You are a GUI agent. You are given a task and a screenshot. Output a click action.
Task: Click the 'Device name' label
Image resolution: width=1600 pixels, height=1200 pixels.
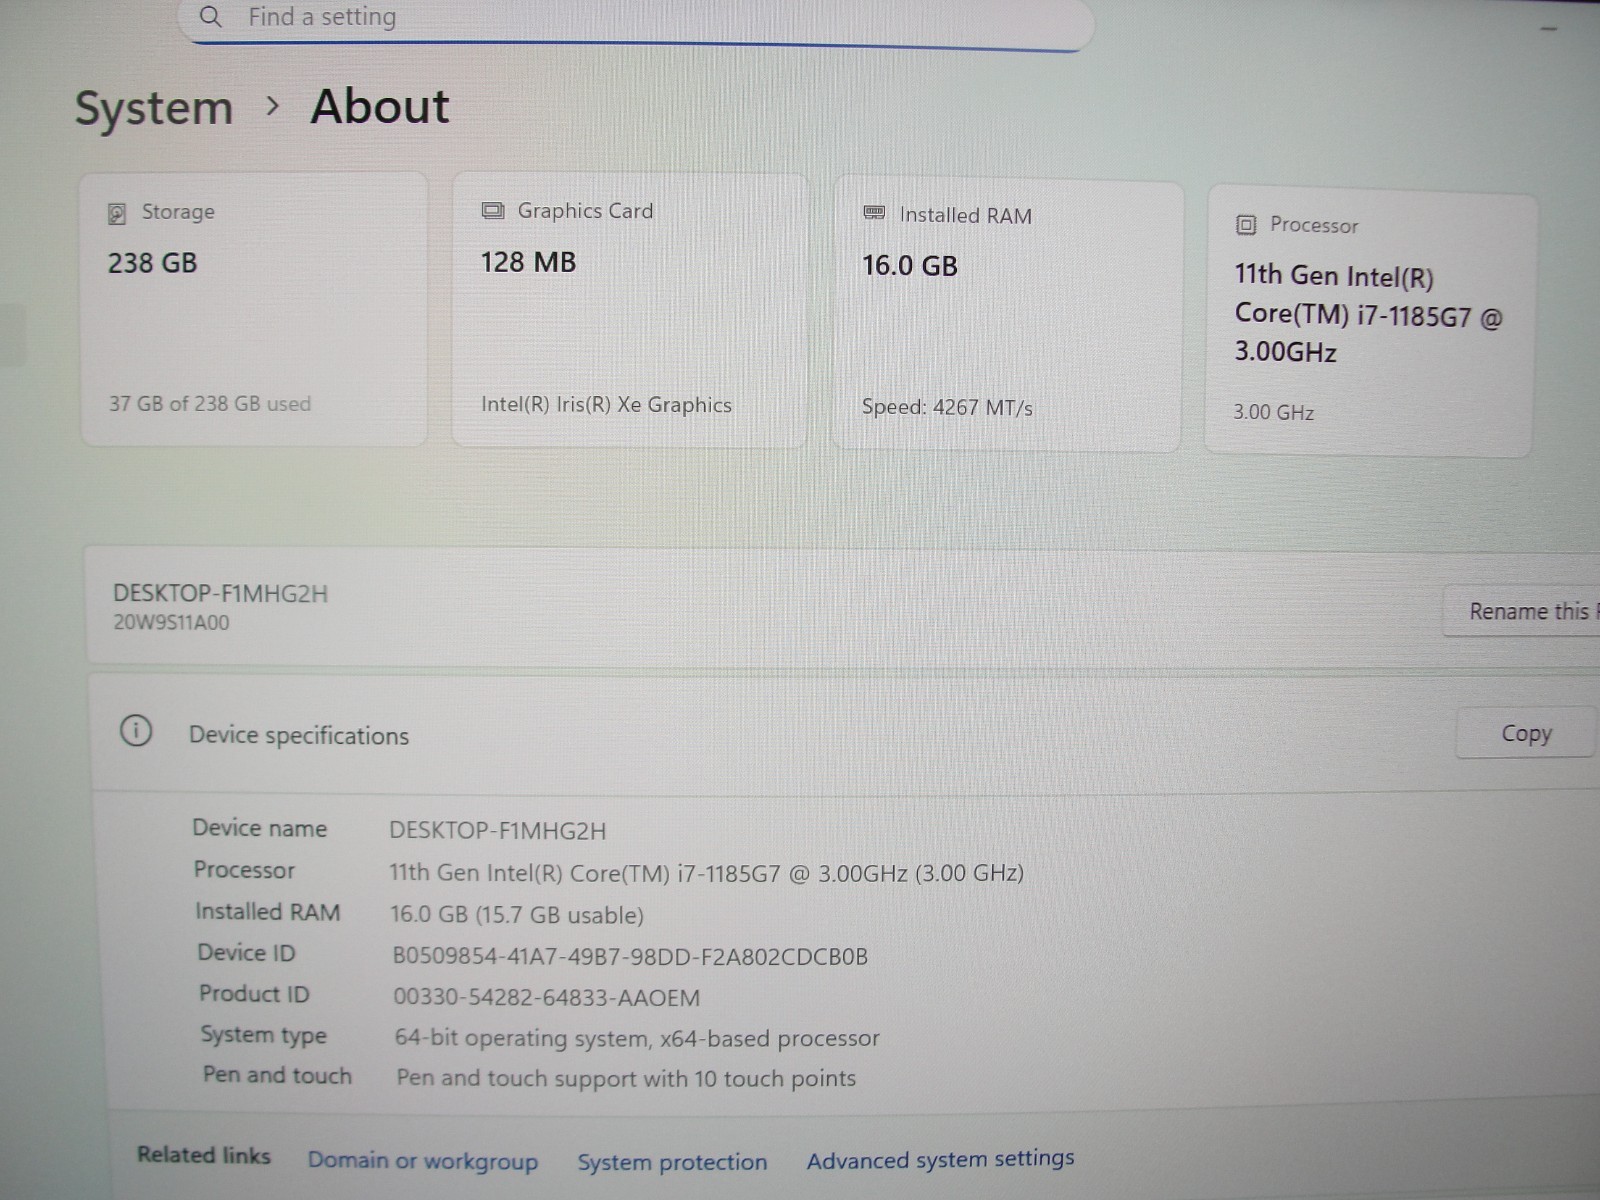260,828
